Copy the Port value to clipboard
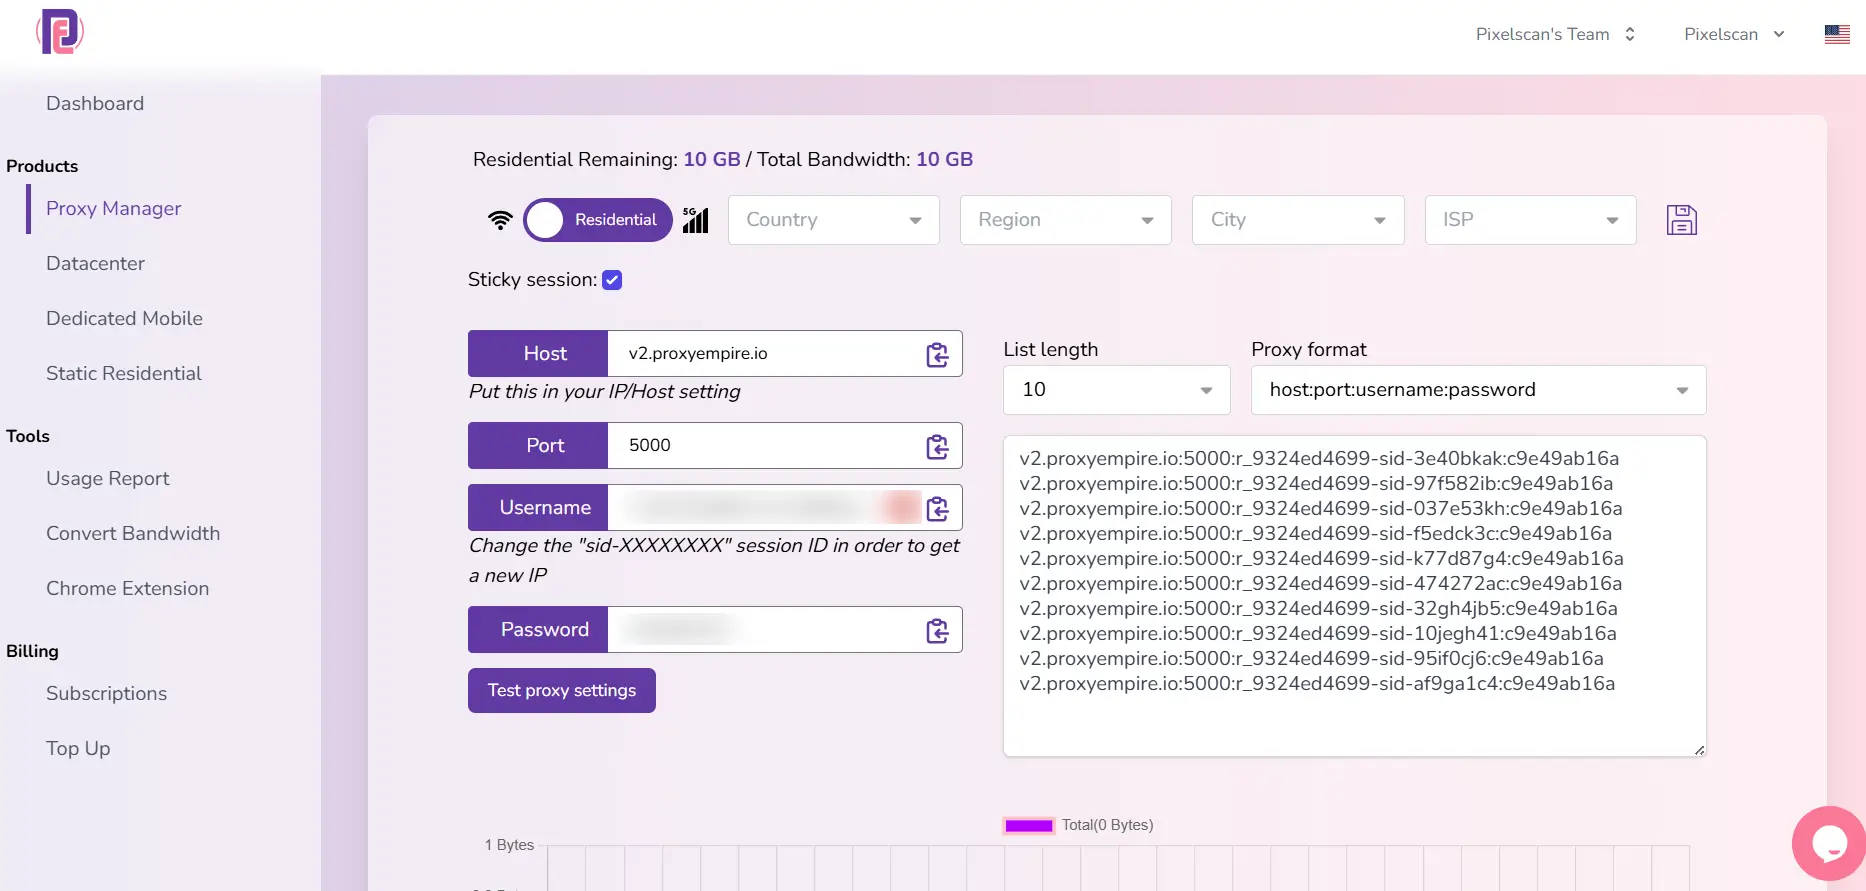This screenshot has height=891, width=1866. [937, 446]
